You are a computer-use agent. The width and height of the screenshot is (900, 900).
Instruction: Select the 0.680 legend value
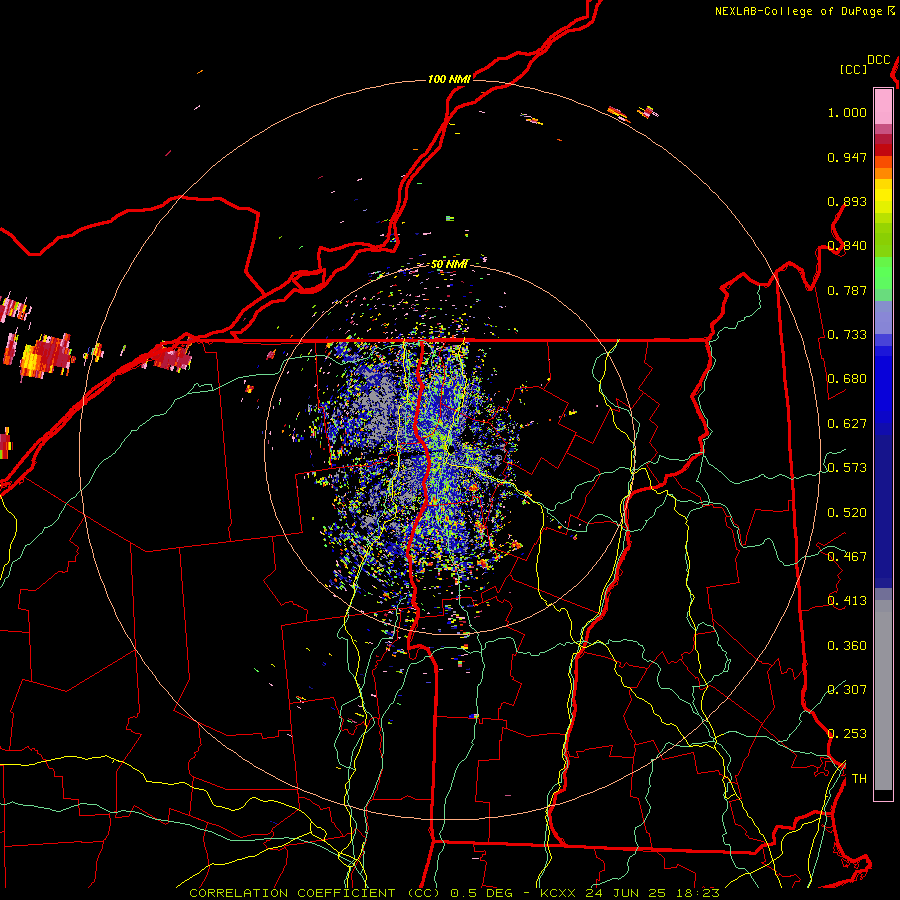pyautogui.click(x=847, y=379)
